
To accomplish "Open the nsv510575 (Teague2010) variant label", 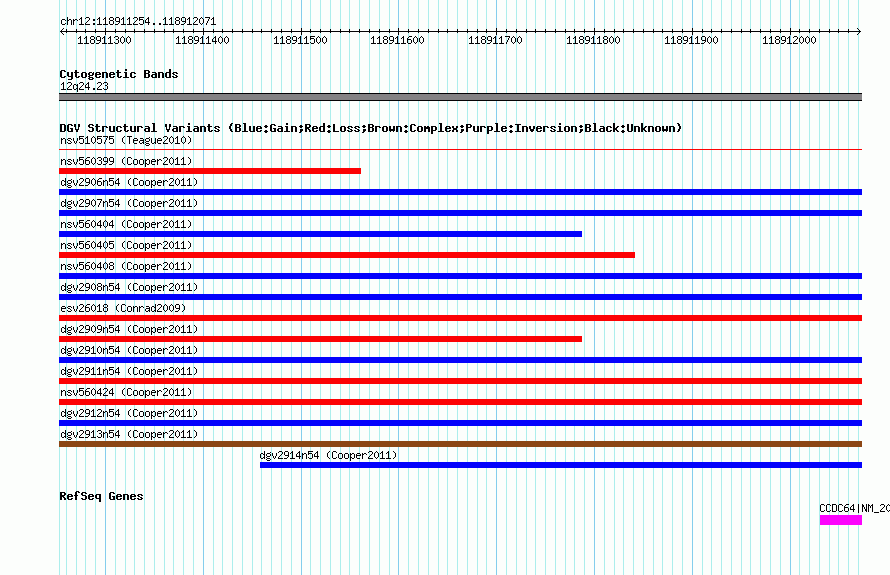I will point(126,140).
